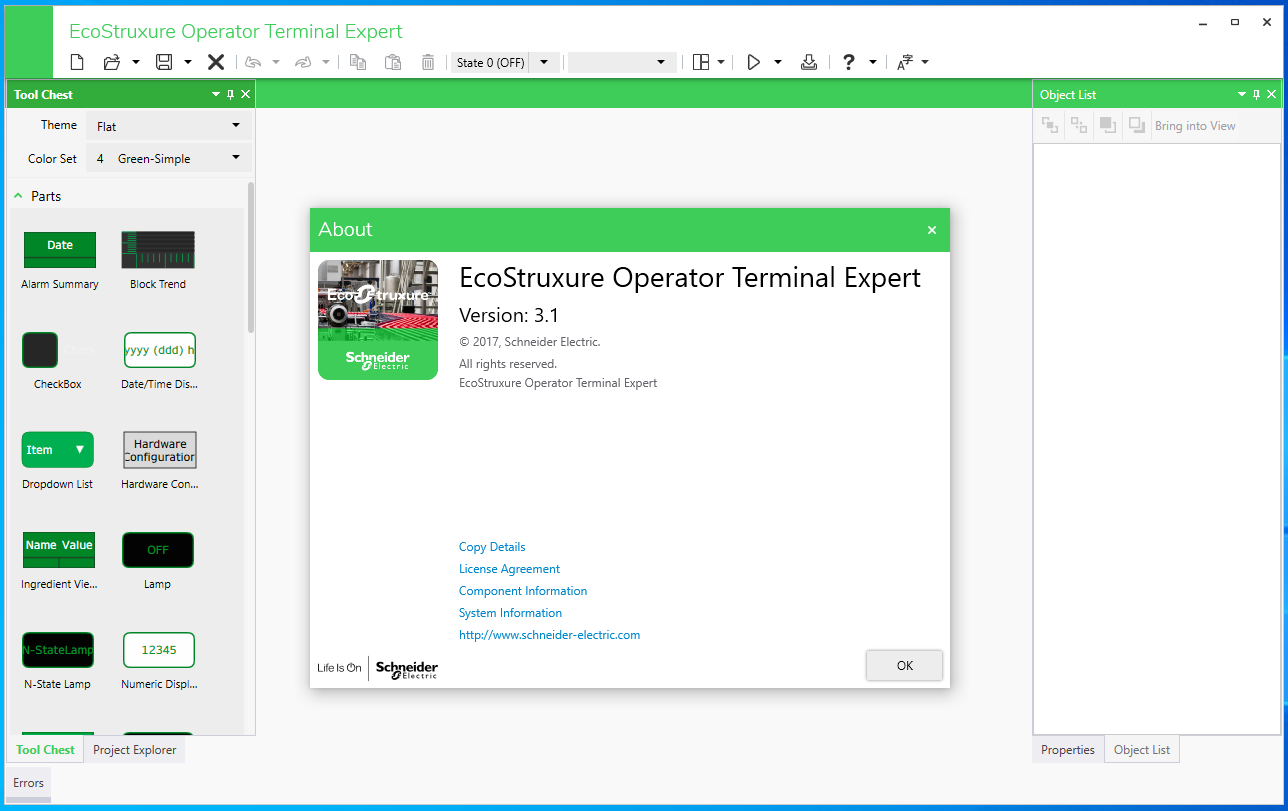Image resolution: width=1288 pixels, height=811 pixels.
Task: Close the About dialog with X
Action: 932,230
